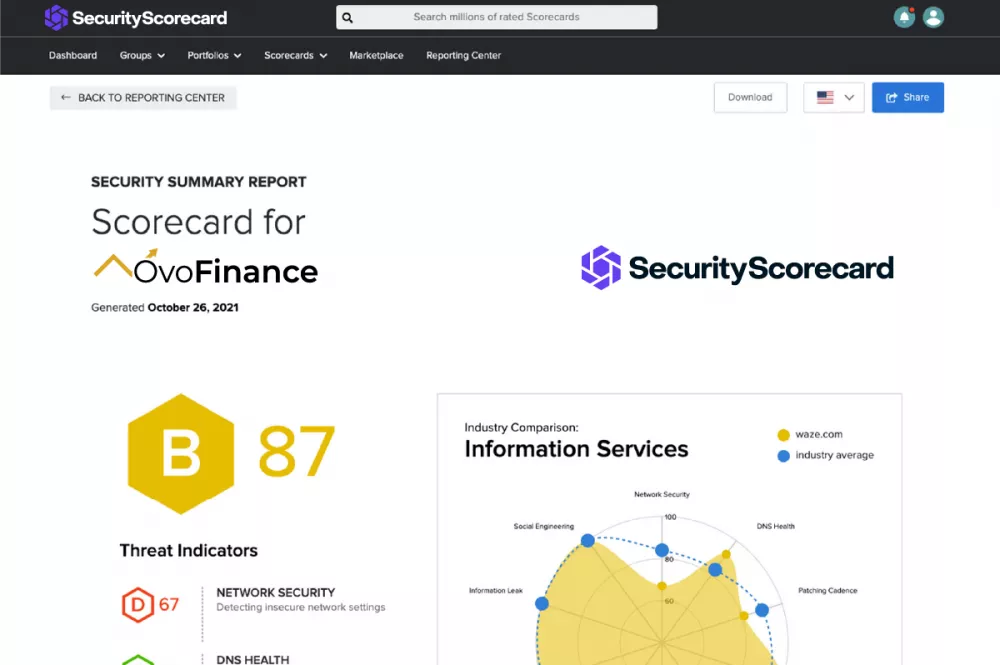Open the user profile avatar icon
The width and height of the screenshot is (1000, 665).
click(x=933, y=17)
